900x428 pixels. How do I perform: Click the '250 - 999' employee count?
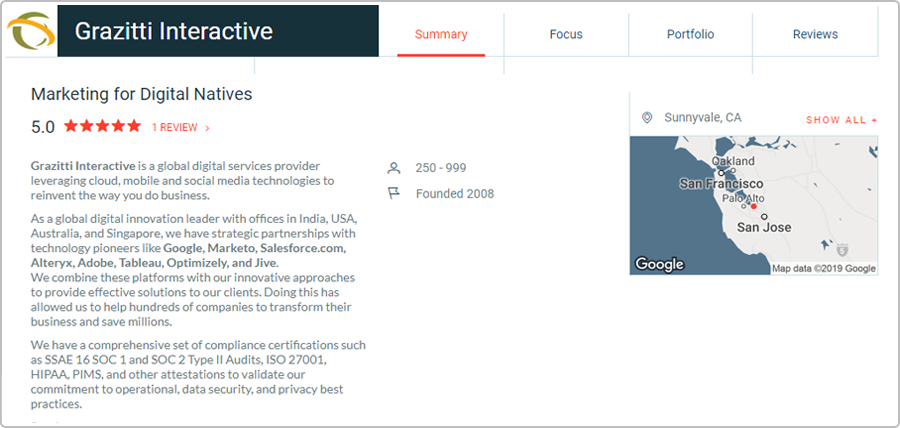[x=441, y=168]
